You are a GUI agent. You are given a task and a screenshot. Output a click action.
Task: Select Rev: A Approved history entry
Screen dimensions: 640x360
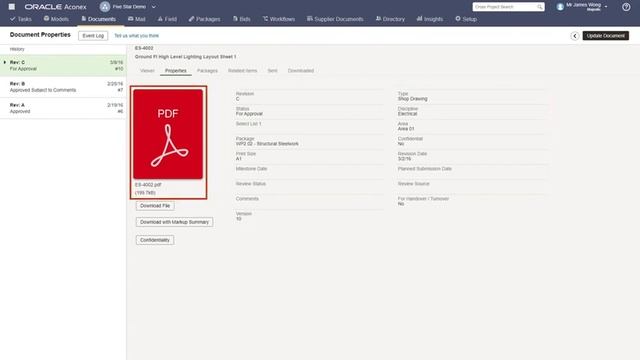63,108
